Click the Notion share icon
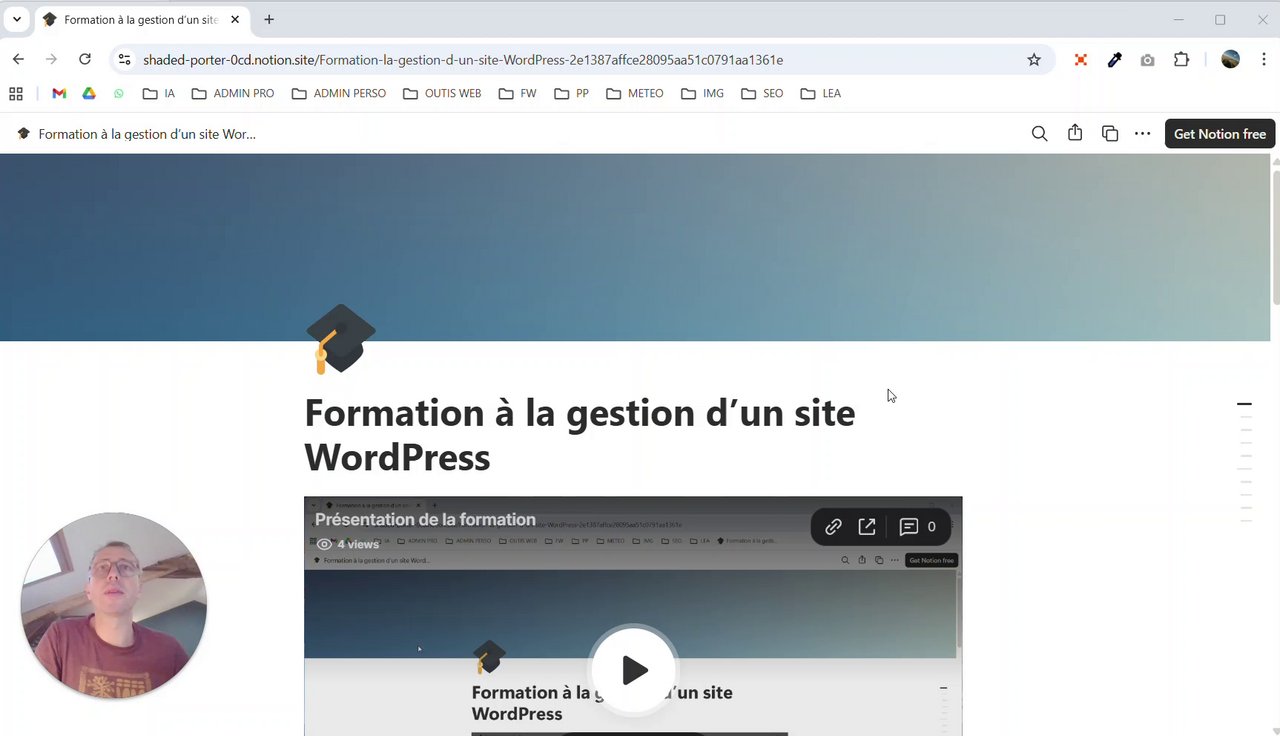Screen dimensions: 1280x736 [x=1075, y=133]
